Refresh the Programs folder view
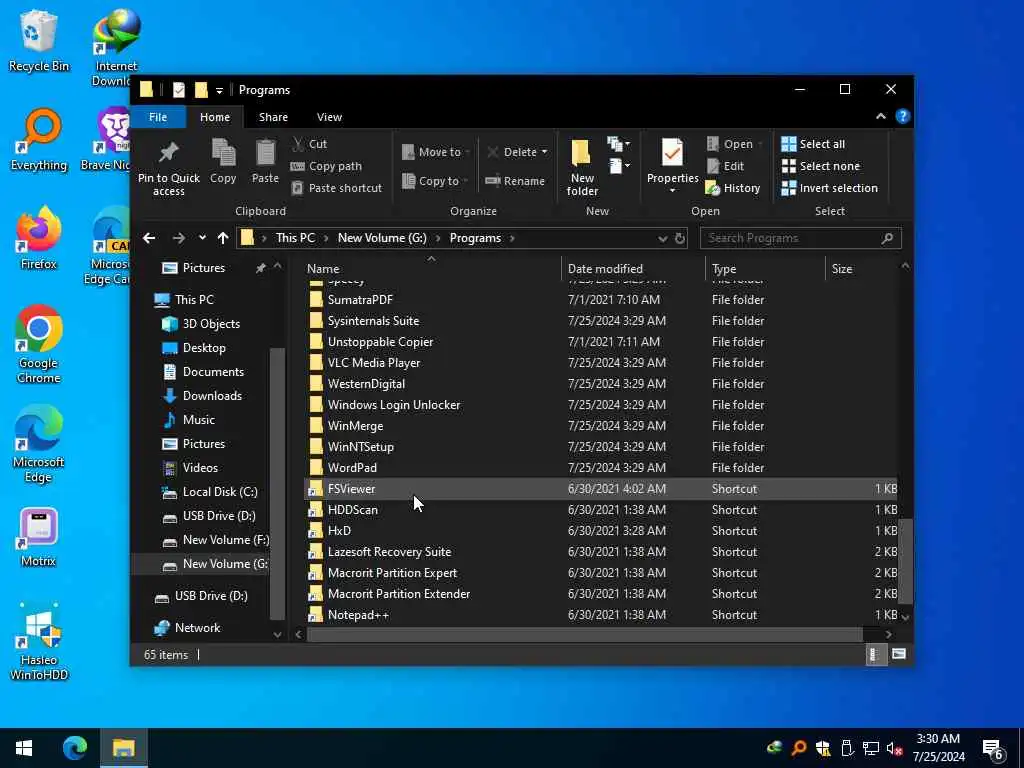The width and height of the screenshot is (1024, 768). pyautogui.click(x=680, y=238)
